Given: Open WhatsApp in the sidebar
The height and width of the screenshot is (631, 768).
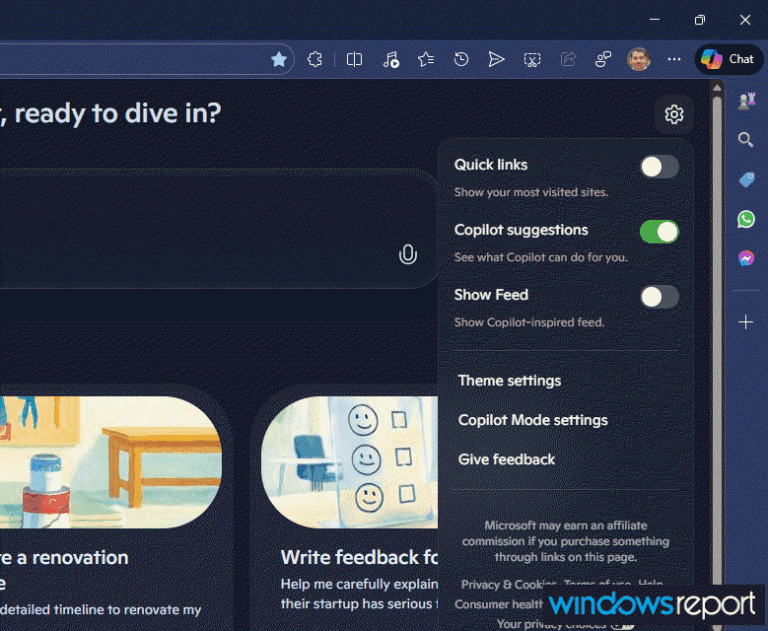Looking at the screenshot, I should tap(746, 219).
